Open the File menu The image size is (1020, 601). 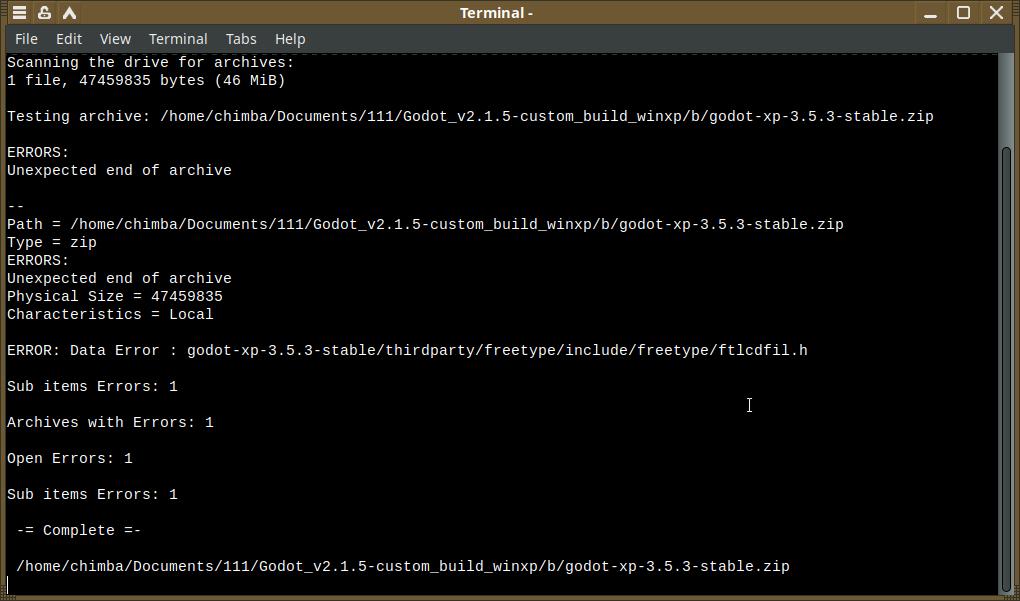(27, 39)
